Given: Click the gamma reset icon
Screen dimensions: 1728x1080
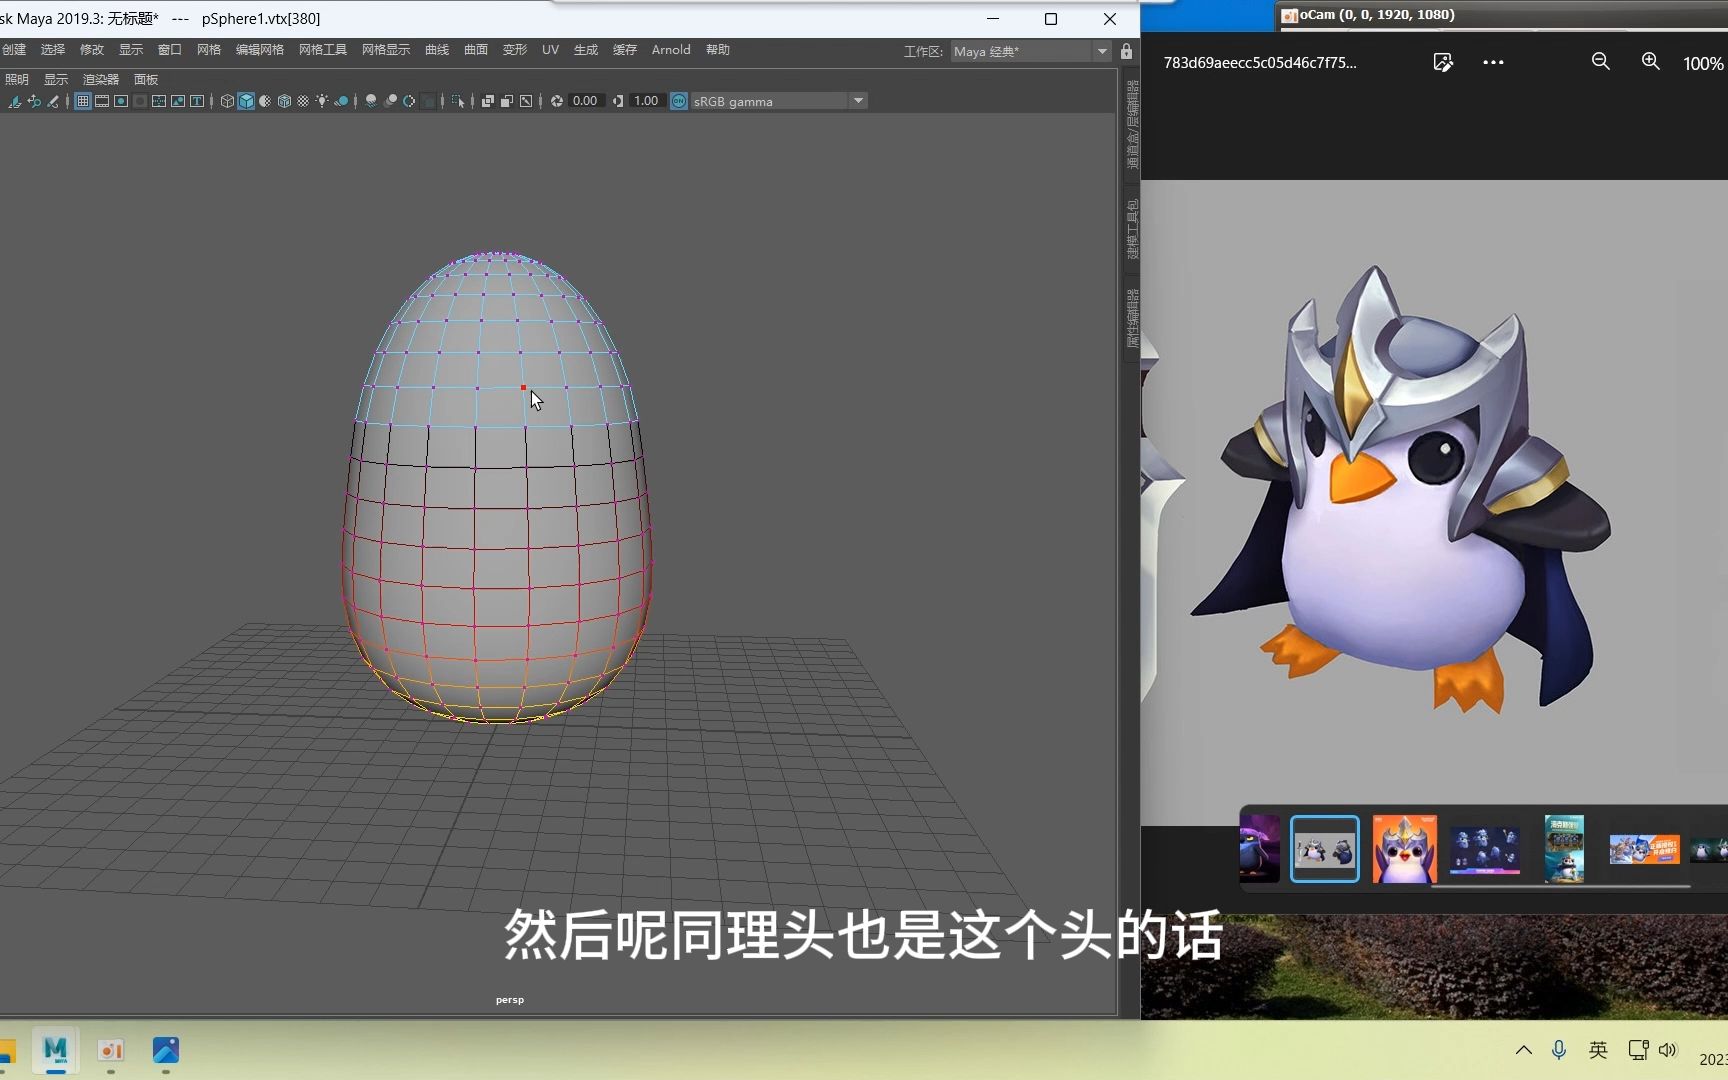Looking at the screenshot, I should click(618, 101).
